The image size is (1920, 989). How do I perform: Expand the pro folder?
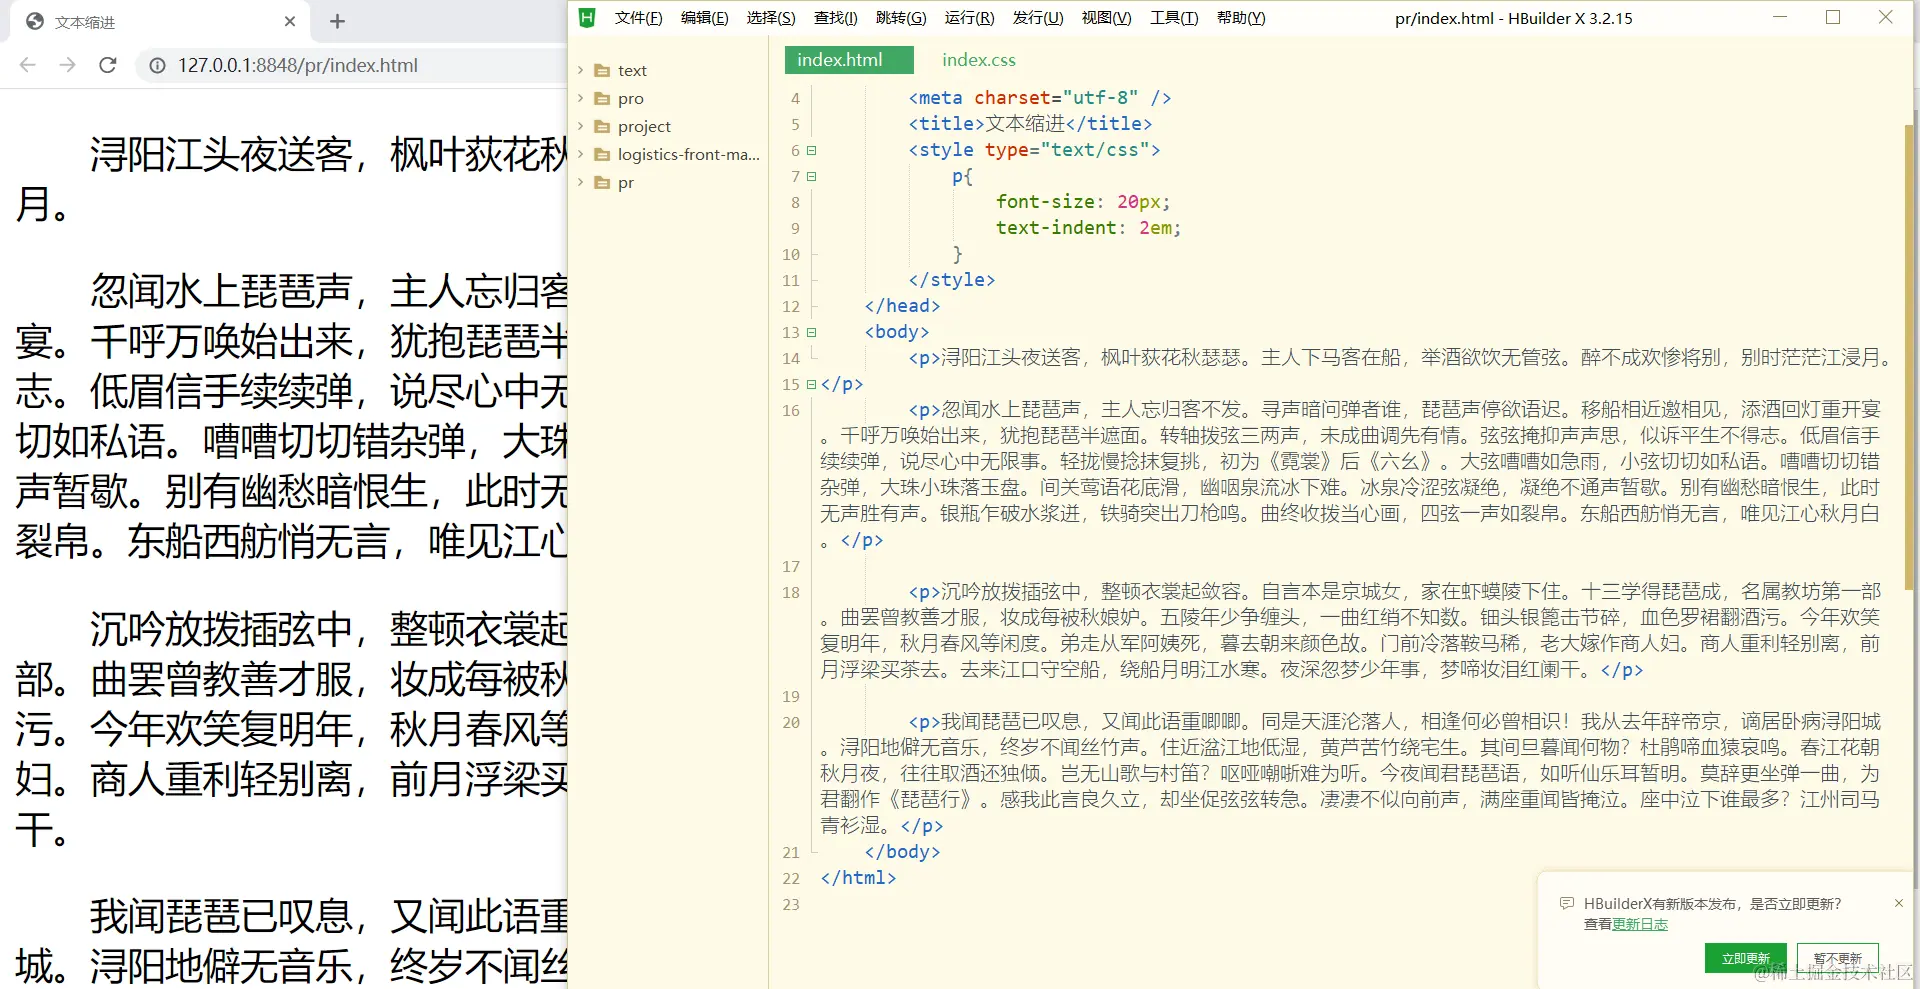[580, 98]
